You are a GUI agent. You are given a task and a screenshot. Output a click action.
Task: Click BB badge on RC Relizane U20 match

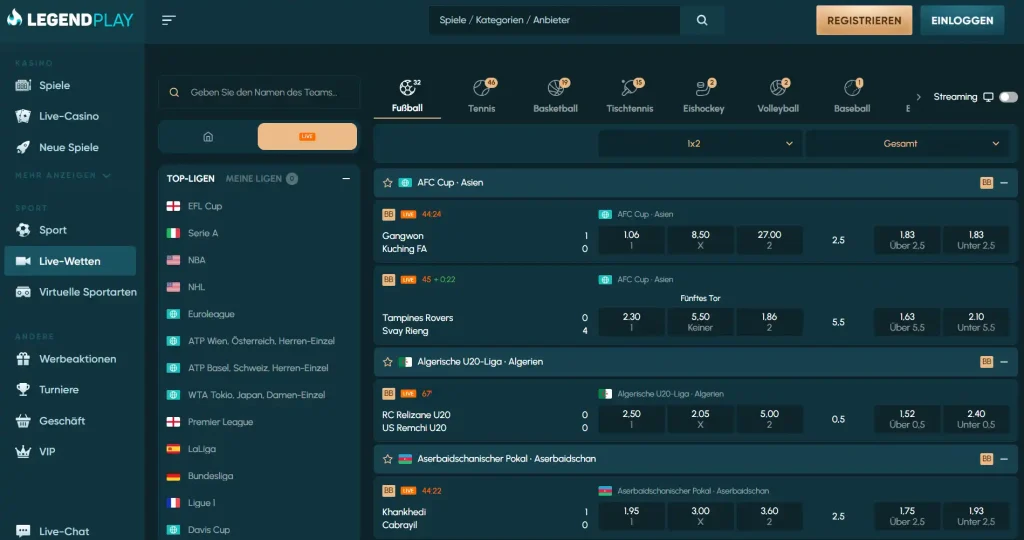388,394
